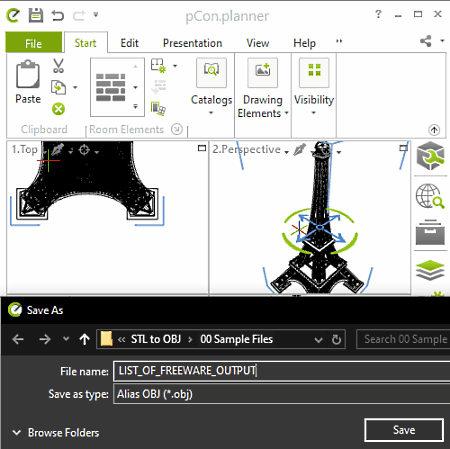
Task: Click the share icon in the ribbon corner
Action: 426,41
